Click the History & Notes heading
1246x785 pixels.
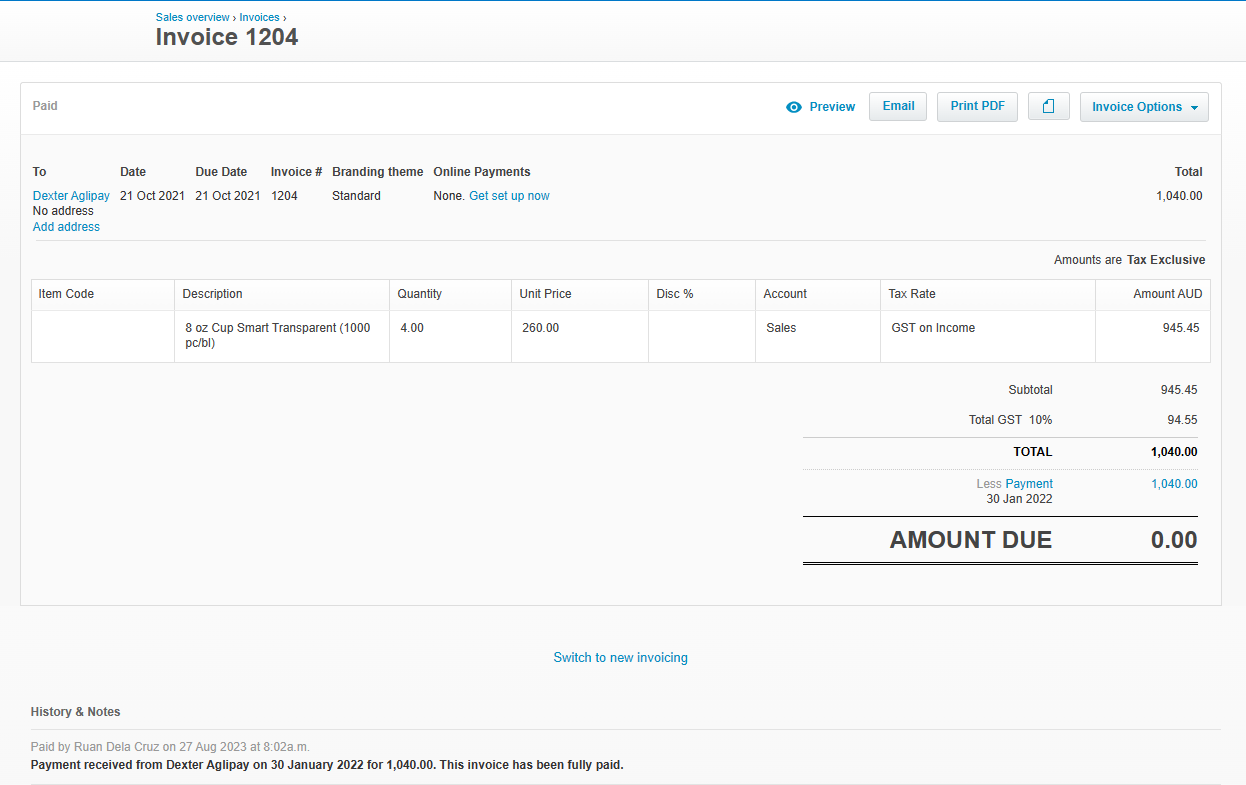pos(75,712)
